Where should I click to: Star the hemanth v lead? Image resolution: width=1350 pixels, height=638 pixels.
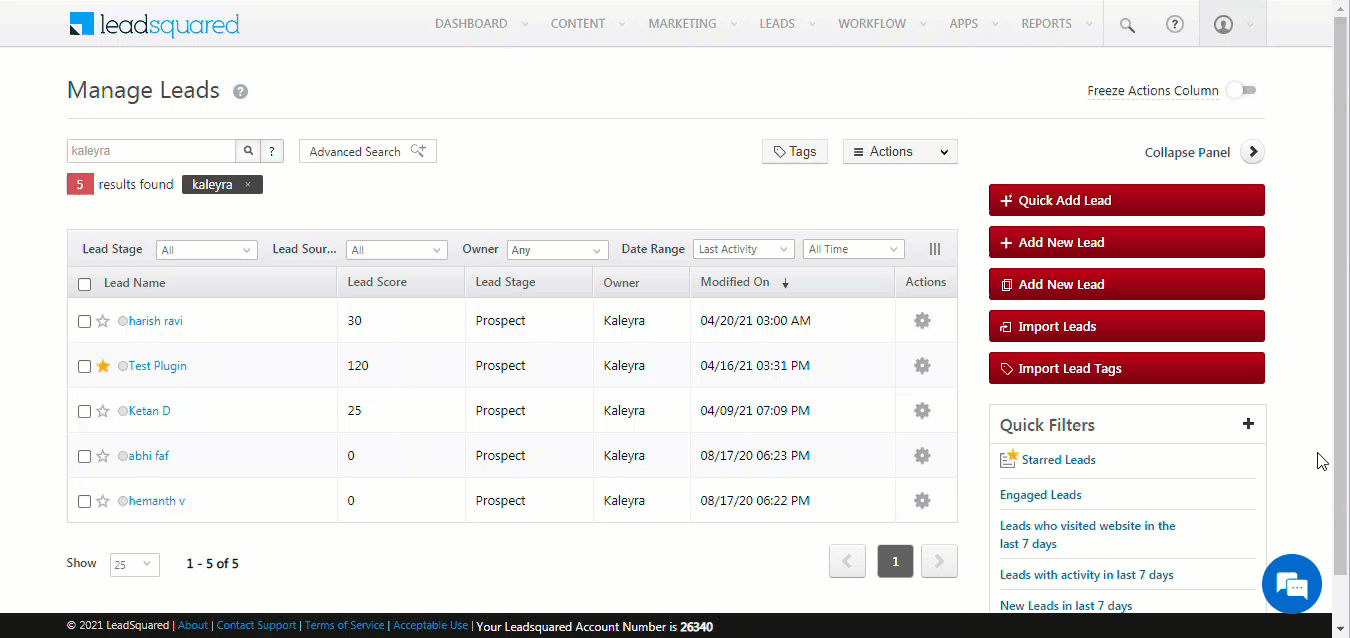103,501
